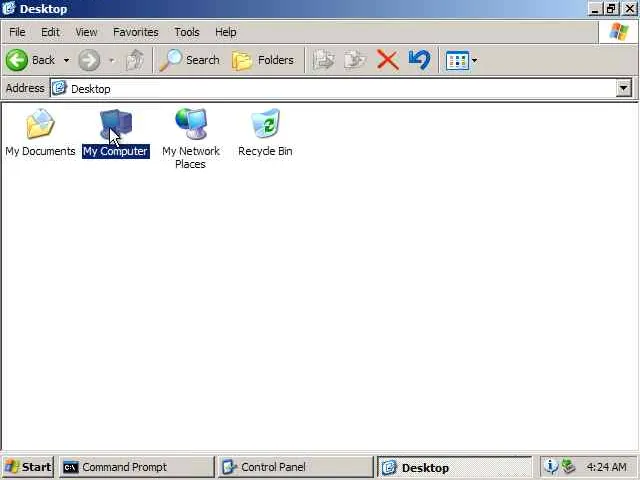
Task: Minimize the Desktop window
Action: (x=595, y=9)
